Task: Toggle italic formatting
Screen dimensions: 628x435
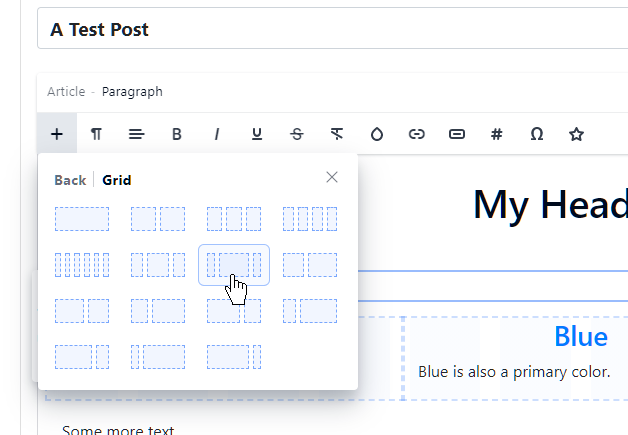Action: (217, 134)
